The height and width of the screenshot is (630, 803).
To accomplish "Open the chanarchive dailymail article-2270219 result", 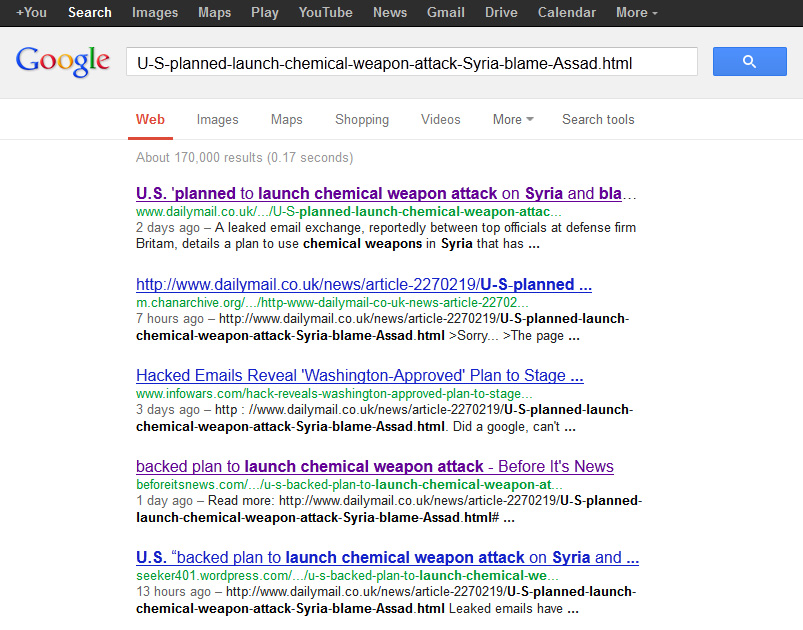I will point(364,284).
